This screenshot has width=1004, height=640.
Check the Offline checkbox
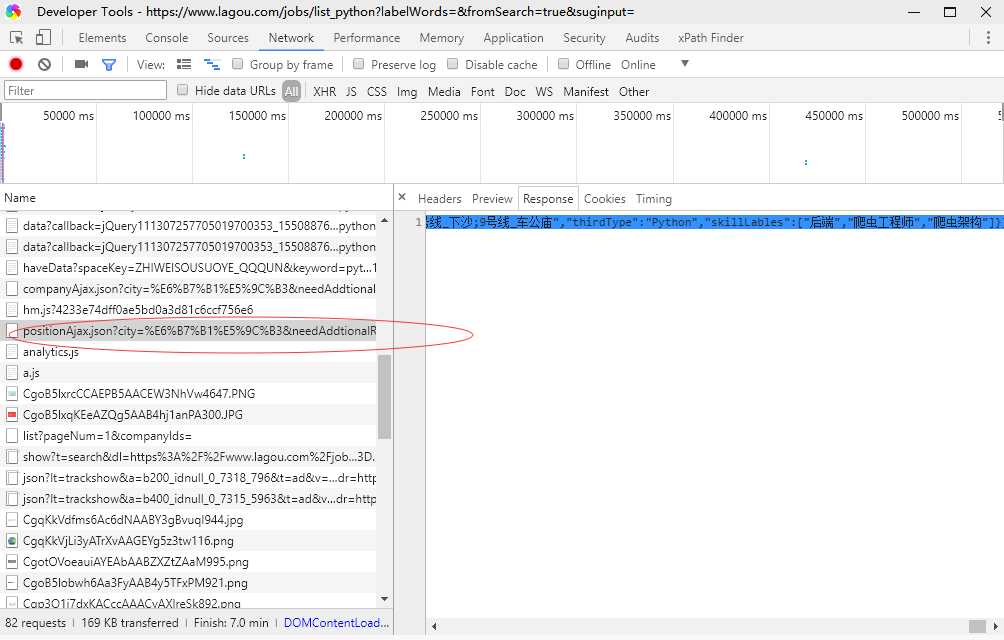pos(563,64)
